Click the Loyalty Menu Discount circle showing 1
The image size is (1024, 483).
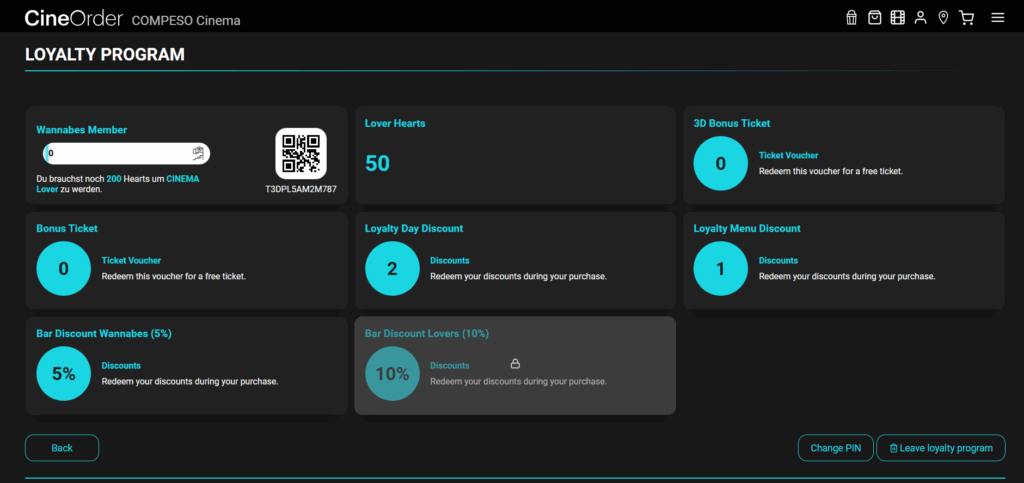point(720,268)
